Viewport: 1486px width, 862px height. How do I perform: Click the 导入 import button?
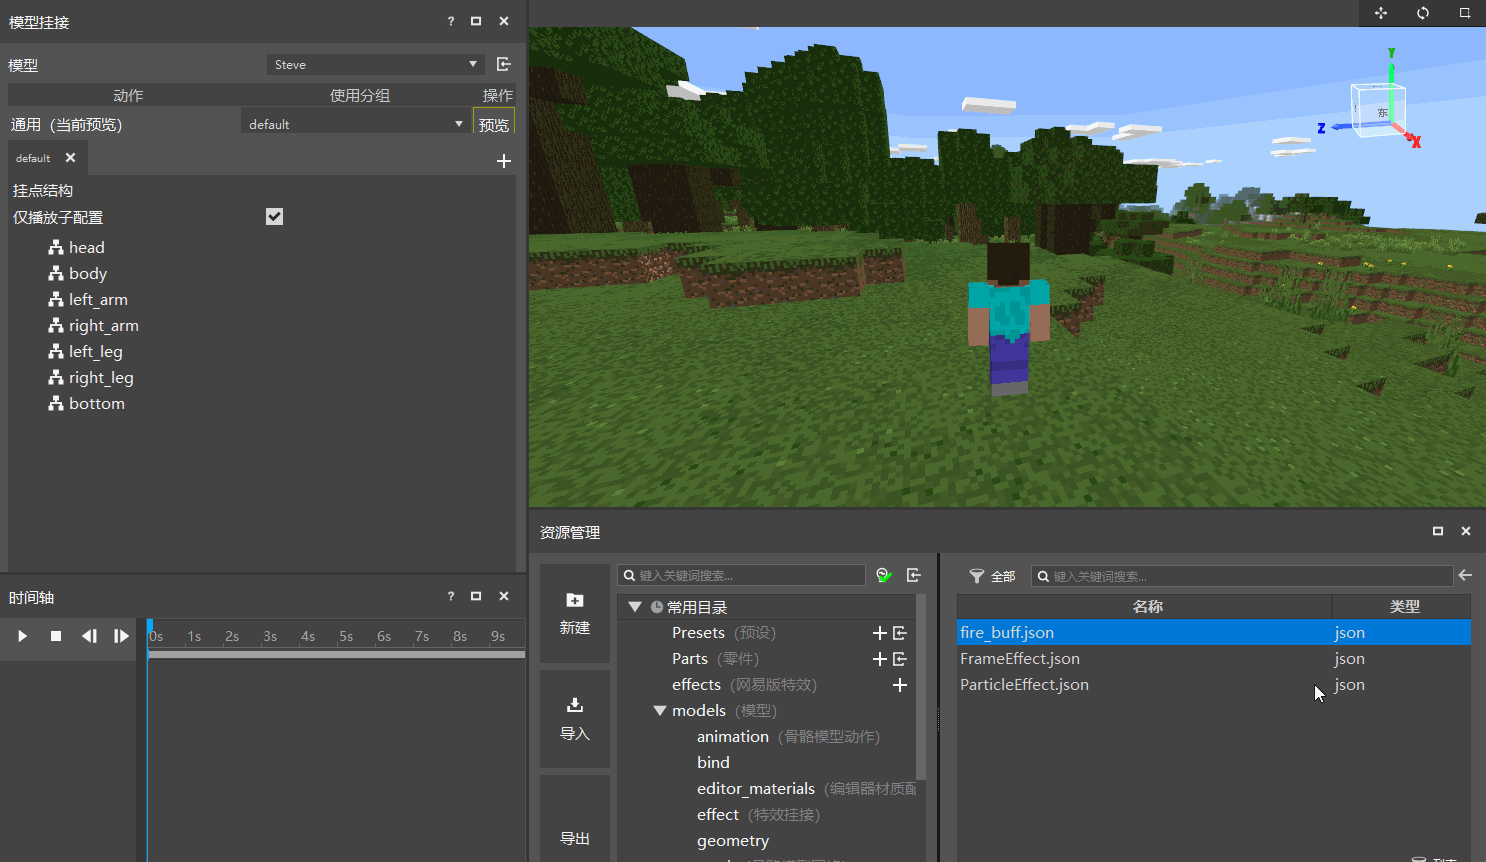pyautogui.click(x=575, y=719)
